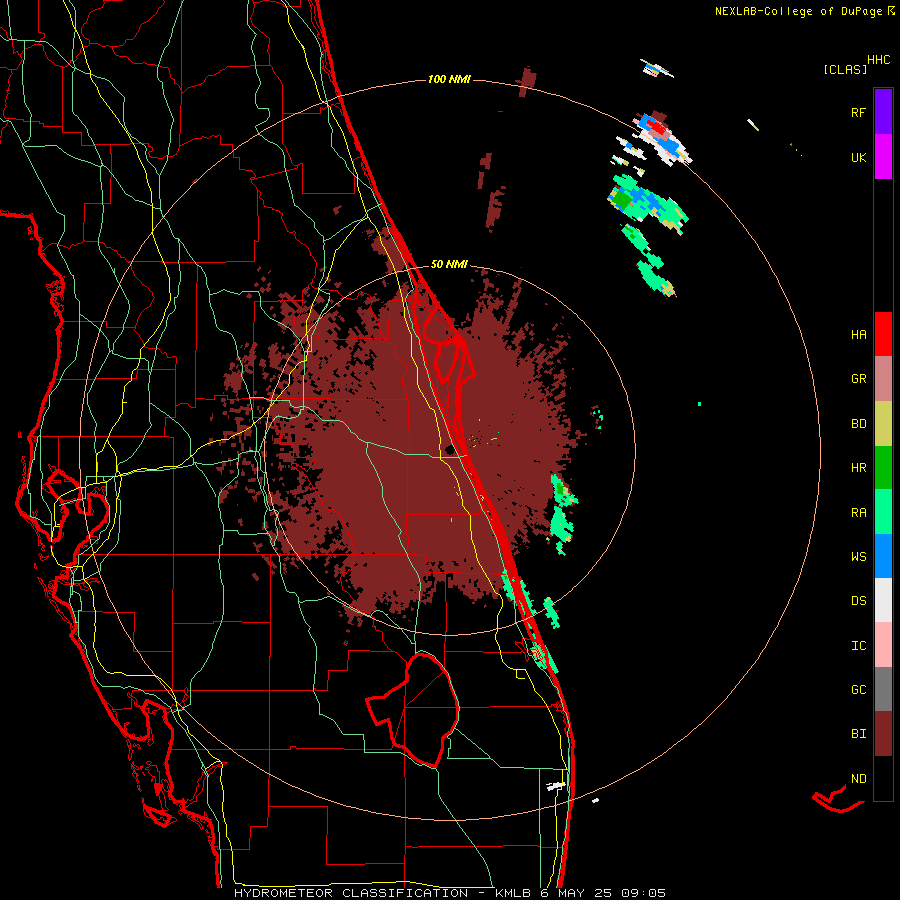Click the IC light pink legend swatch
The image size is (900, 900).
click(883, 645)
